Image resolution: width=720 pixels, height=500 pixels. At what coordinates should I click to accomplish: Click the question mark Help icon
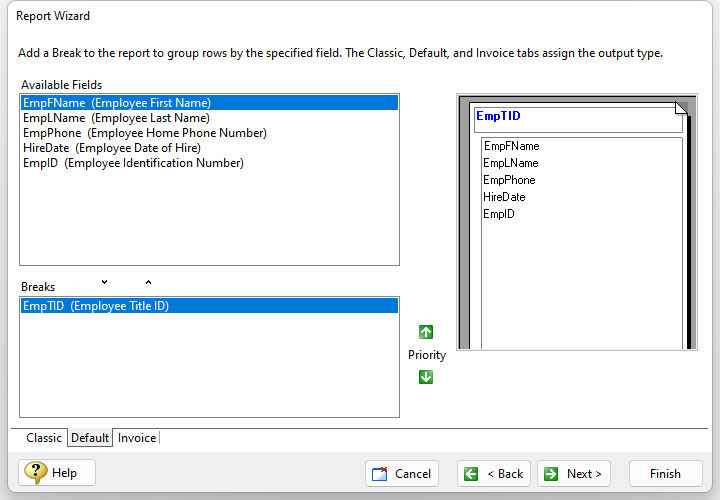[x=35, y=472]
